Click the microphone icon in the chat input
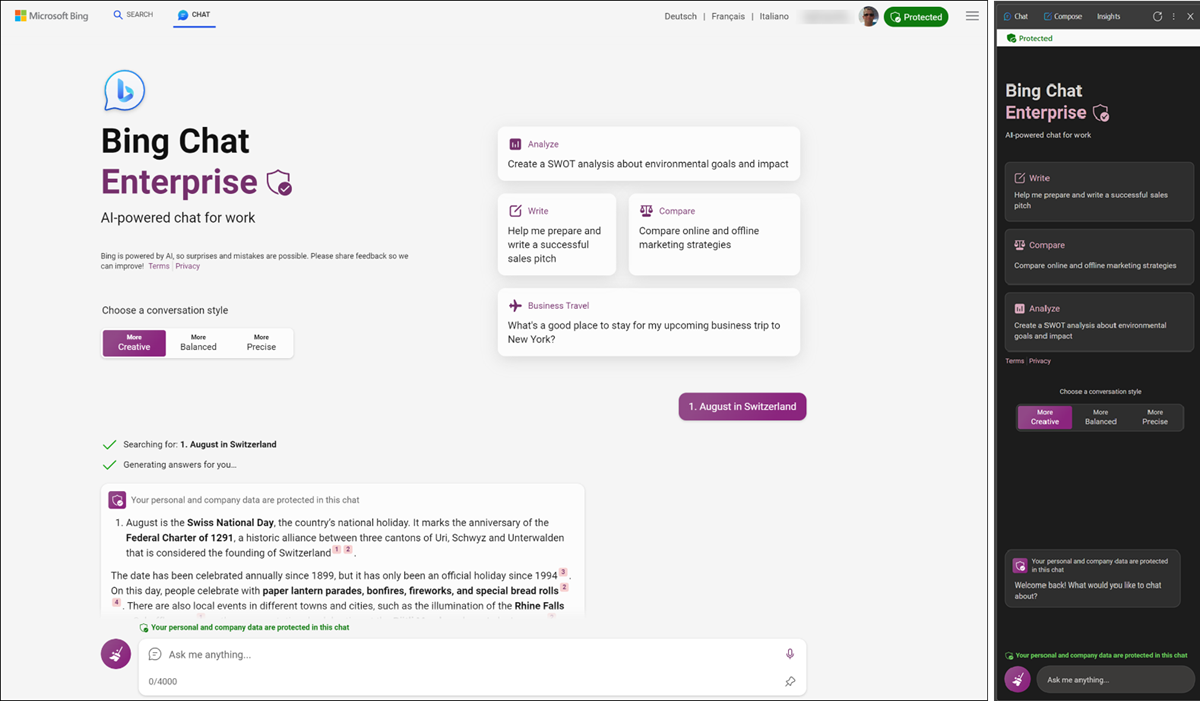 point(789,653)
